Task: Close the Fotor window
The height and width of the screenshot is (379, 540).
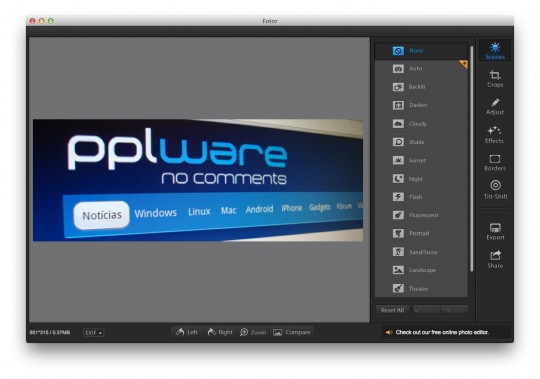Action: click(x=32, y=21)
